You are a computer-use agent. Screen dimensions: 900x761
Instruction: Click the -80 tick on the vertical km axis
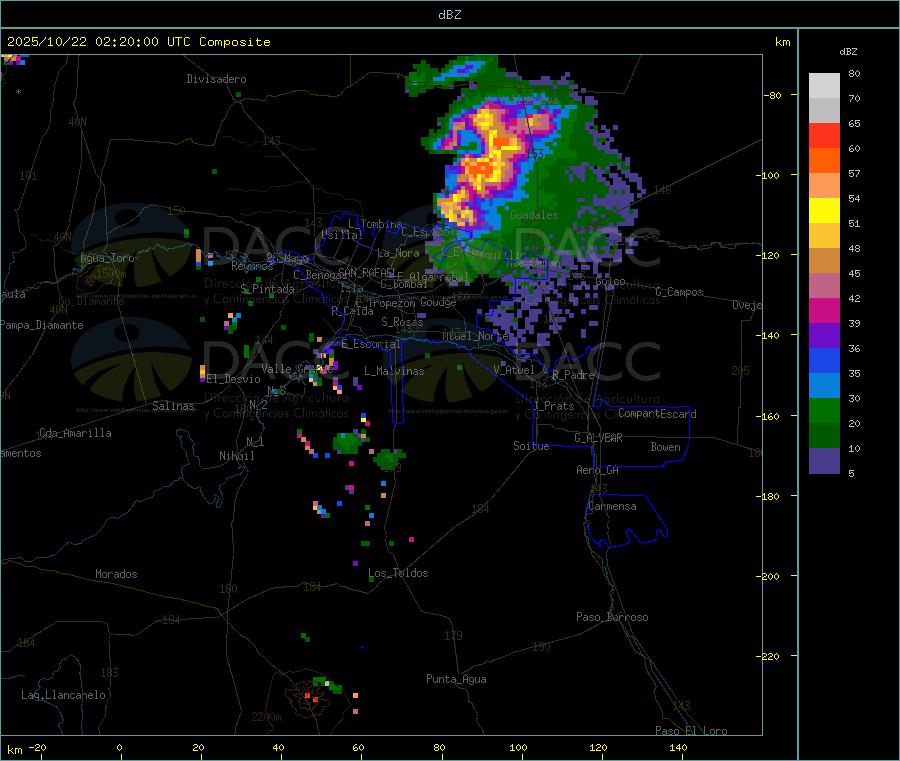pyautogui.click(x=773, y=95)
